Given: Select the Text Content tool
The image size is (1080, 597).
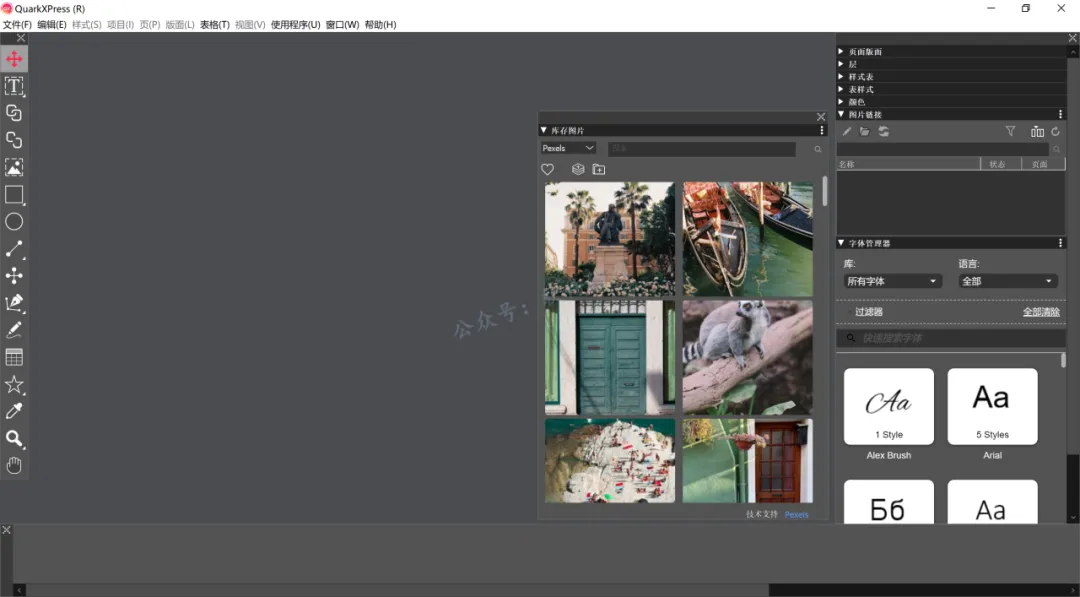Looking at the screenshot, I should [14, 86].
